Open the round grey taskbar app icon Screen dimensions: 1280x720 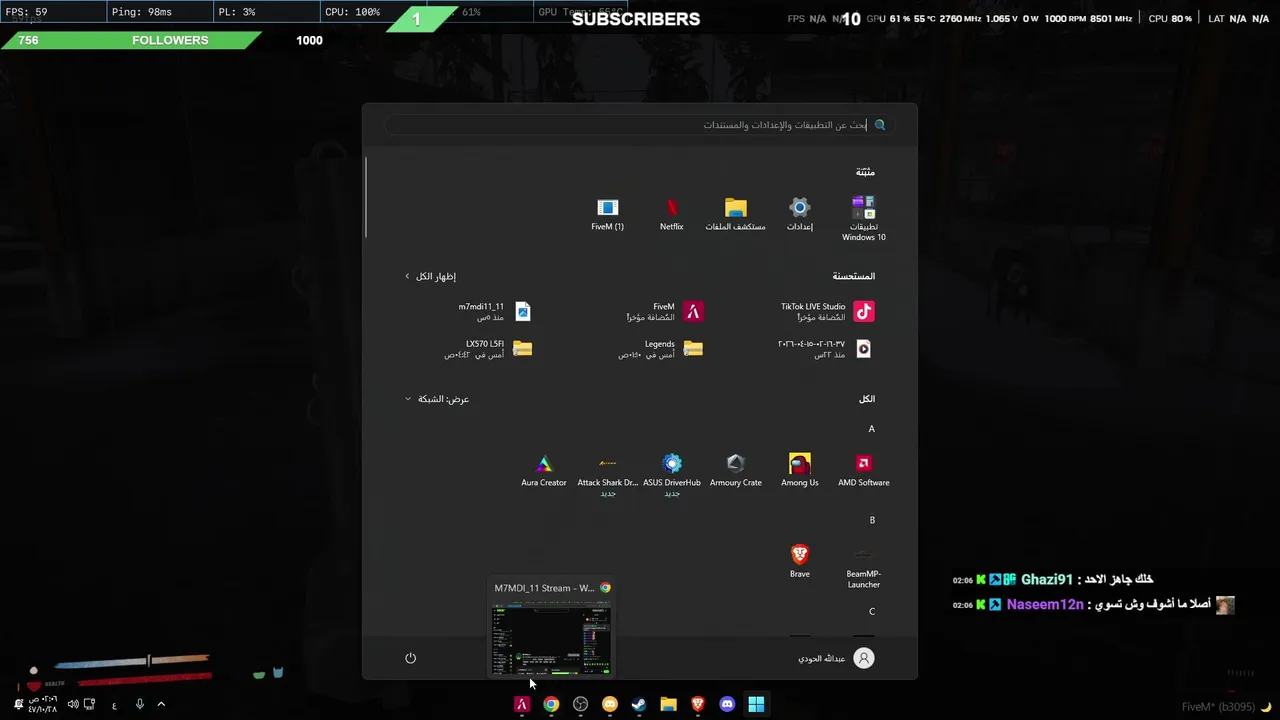[580, 704]
